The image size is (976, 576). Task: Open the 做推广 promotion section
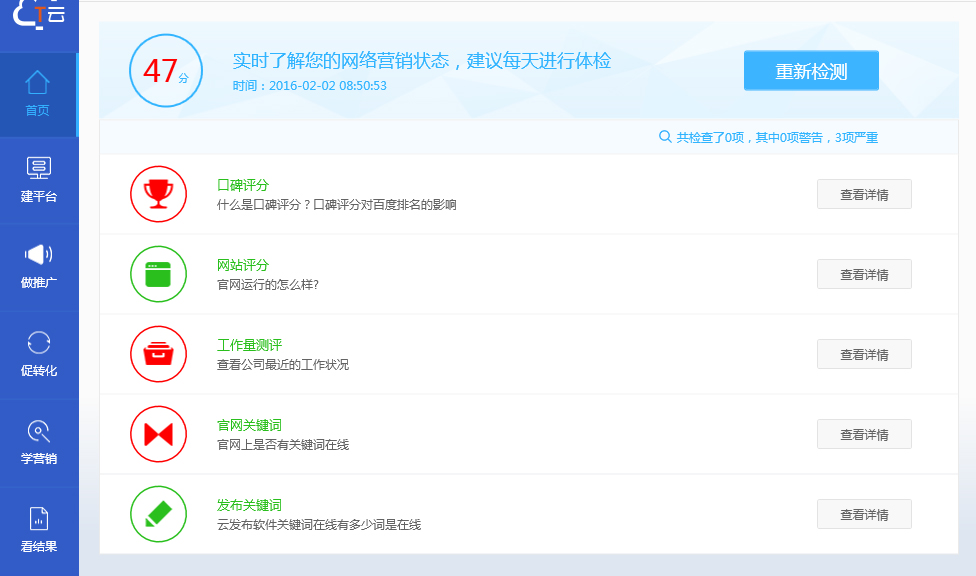[x=38, y=266]
